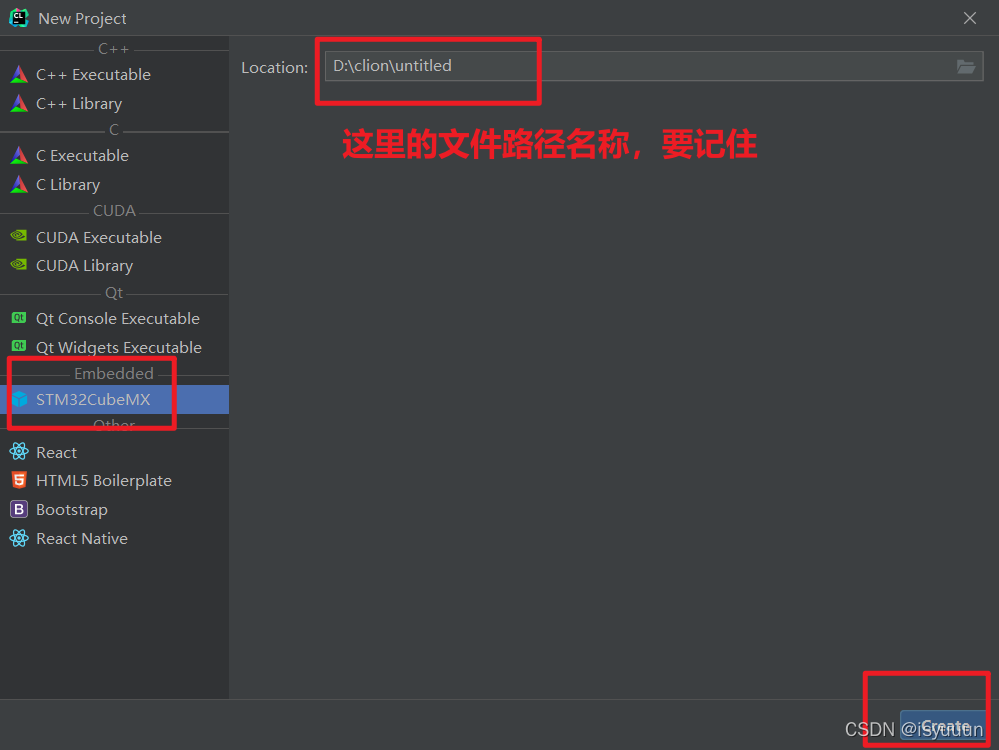Choose C Library project type
Screen dimensions: 999x750
[115, 184]
